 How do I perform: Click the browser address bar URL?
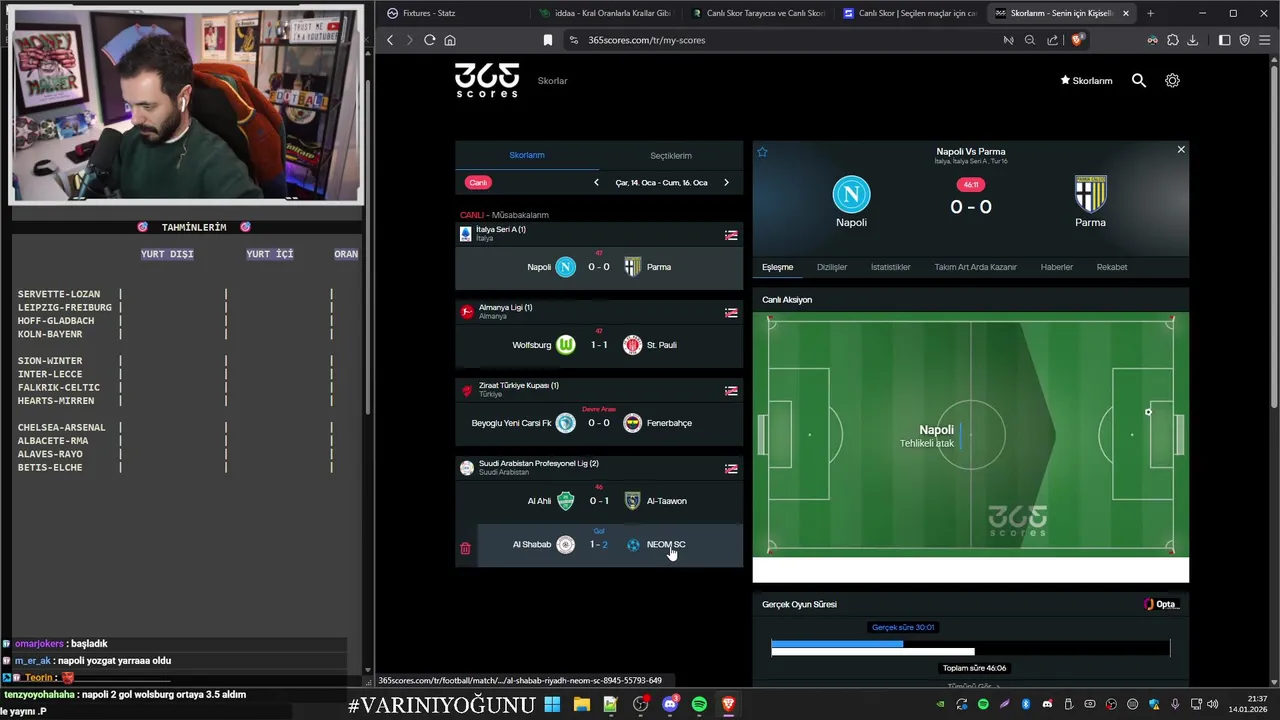[646, 40]
